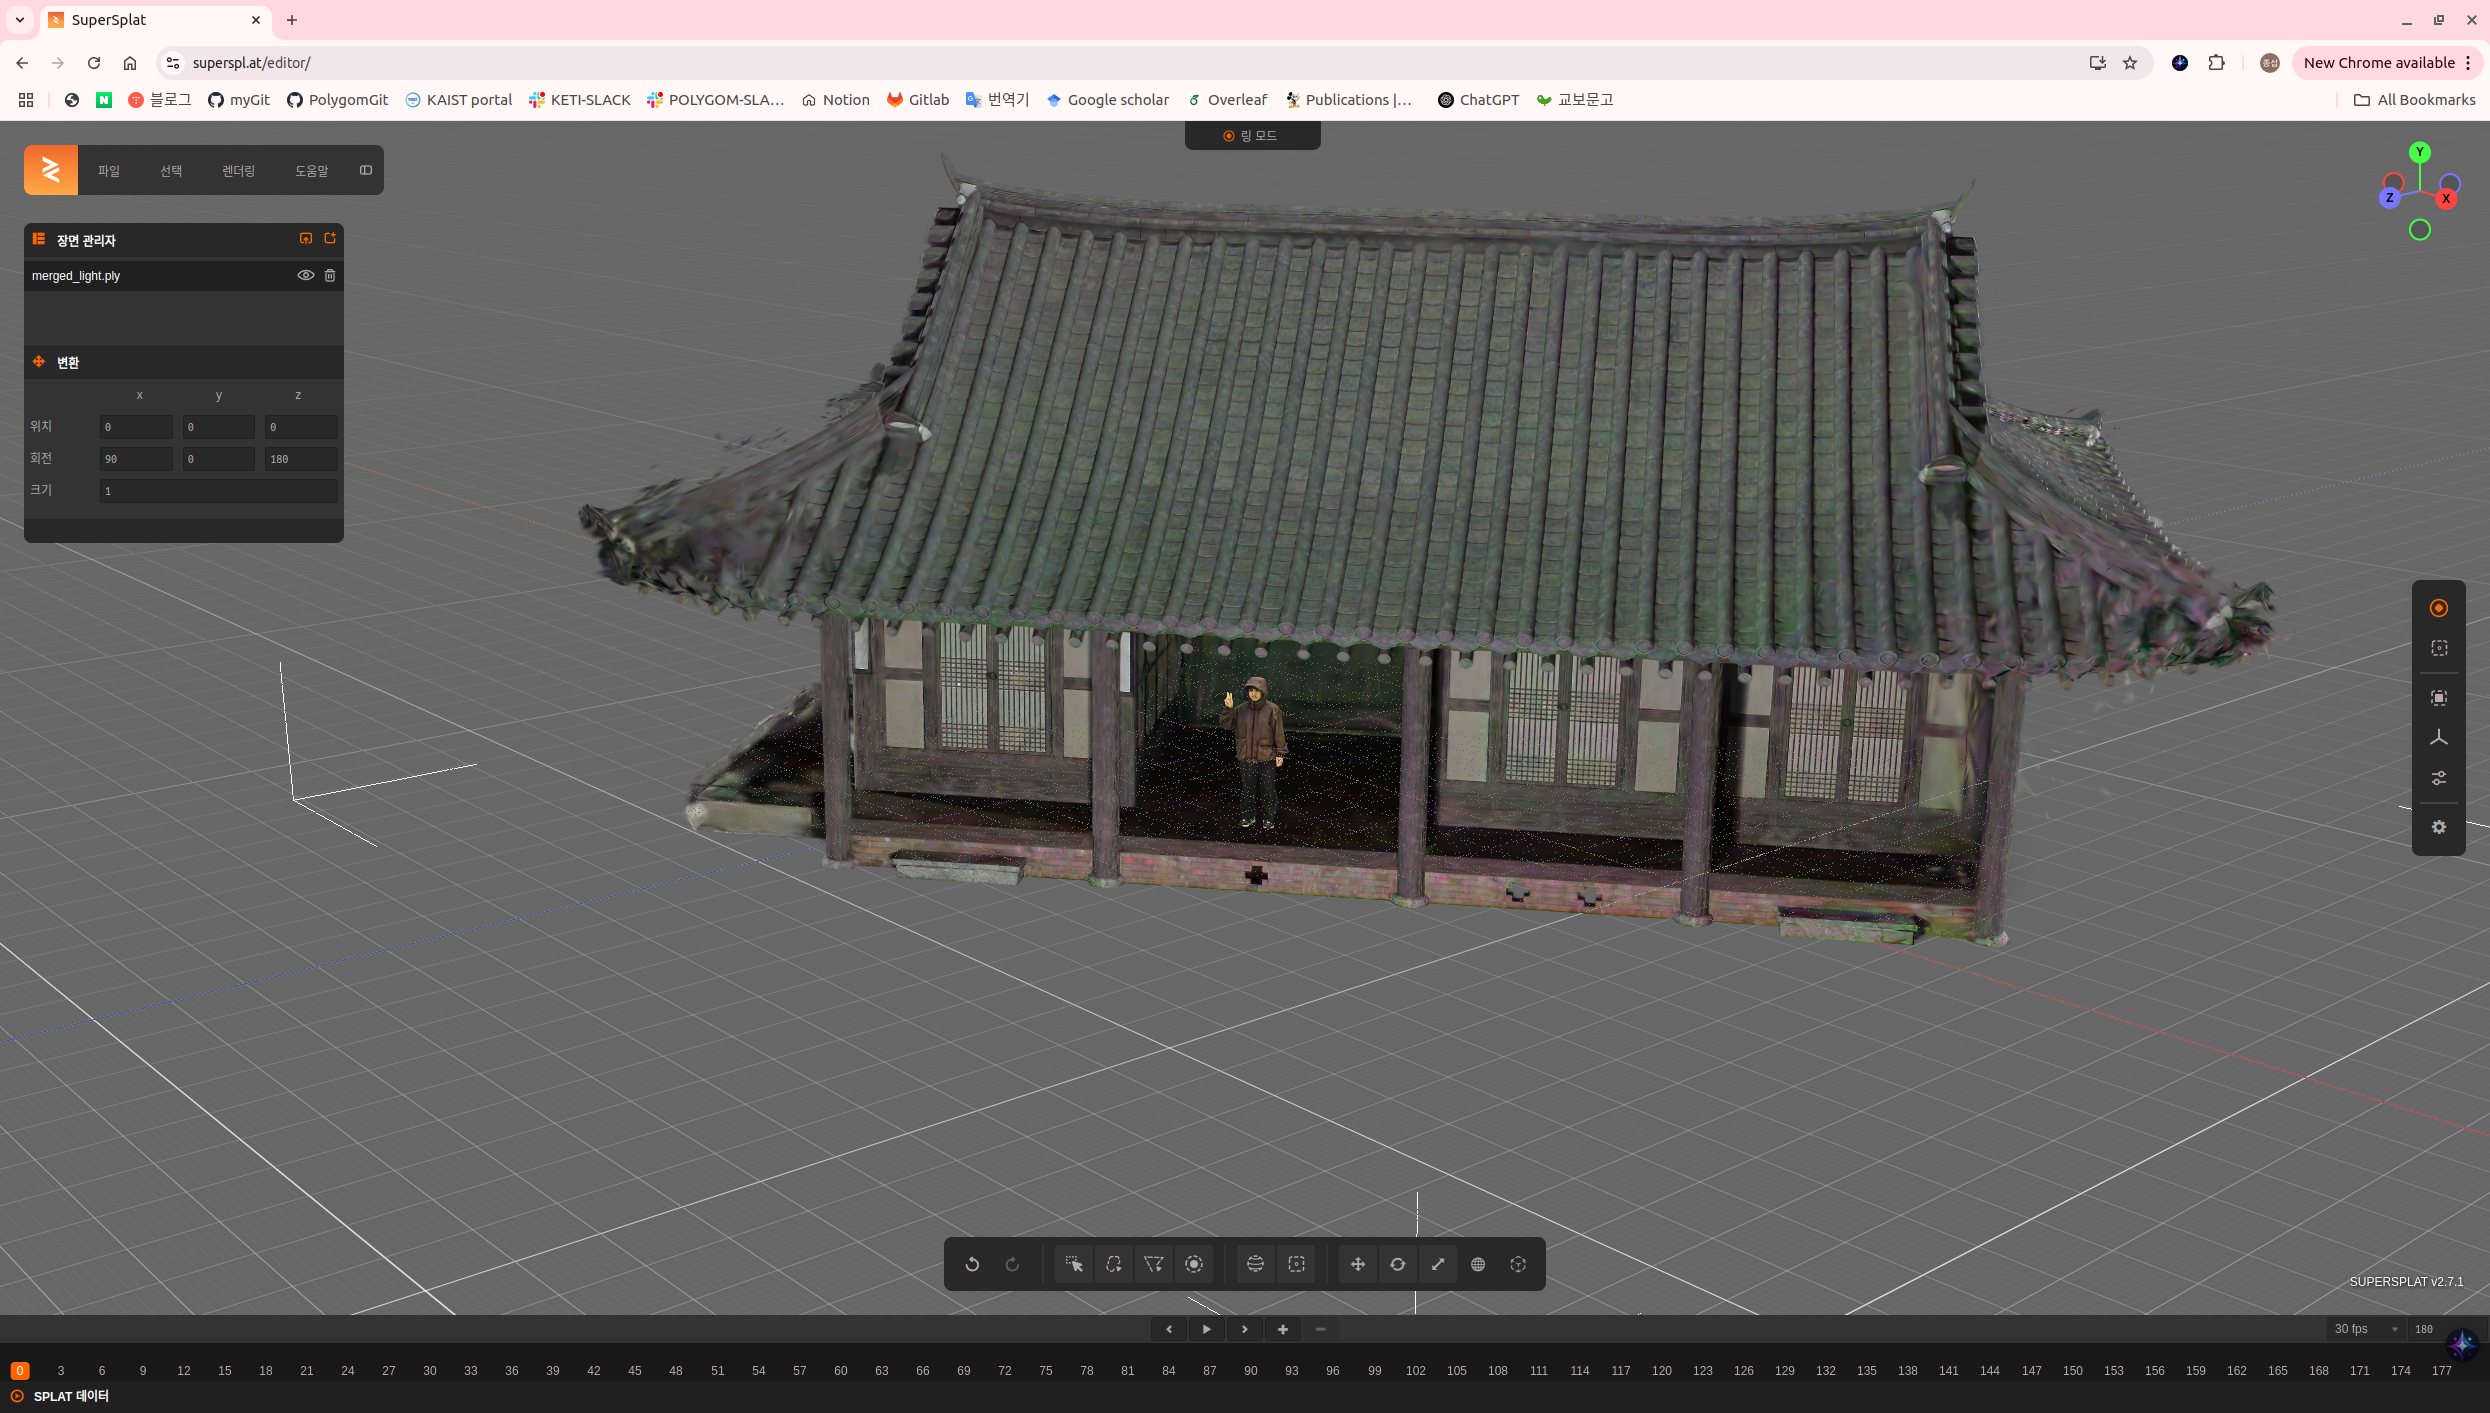Open the 파일 menu

(108, 171)
